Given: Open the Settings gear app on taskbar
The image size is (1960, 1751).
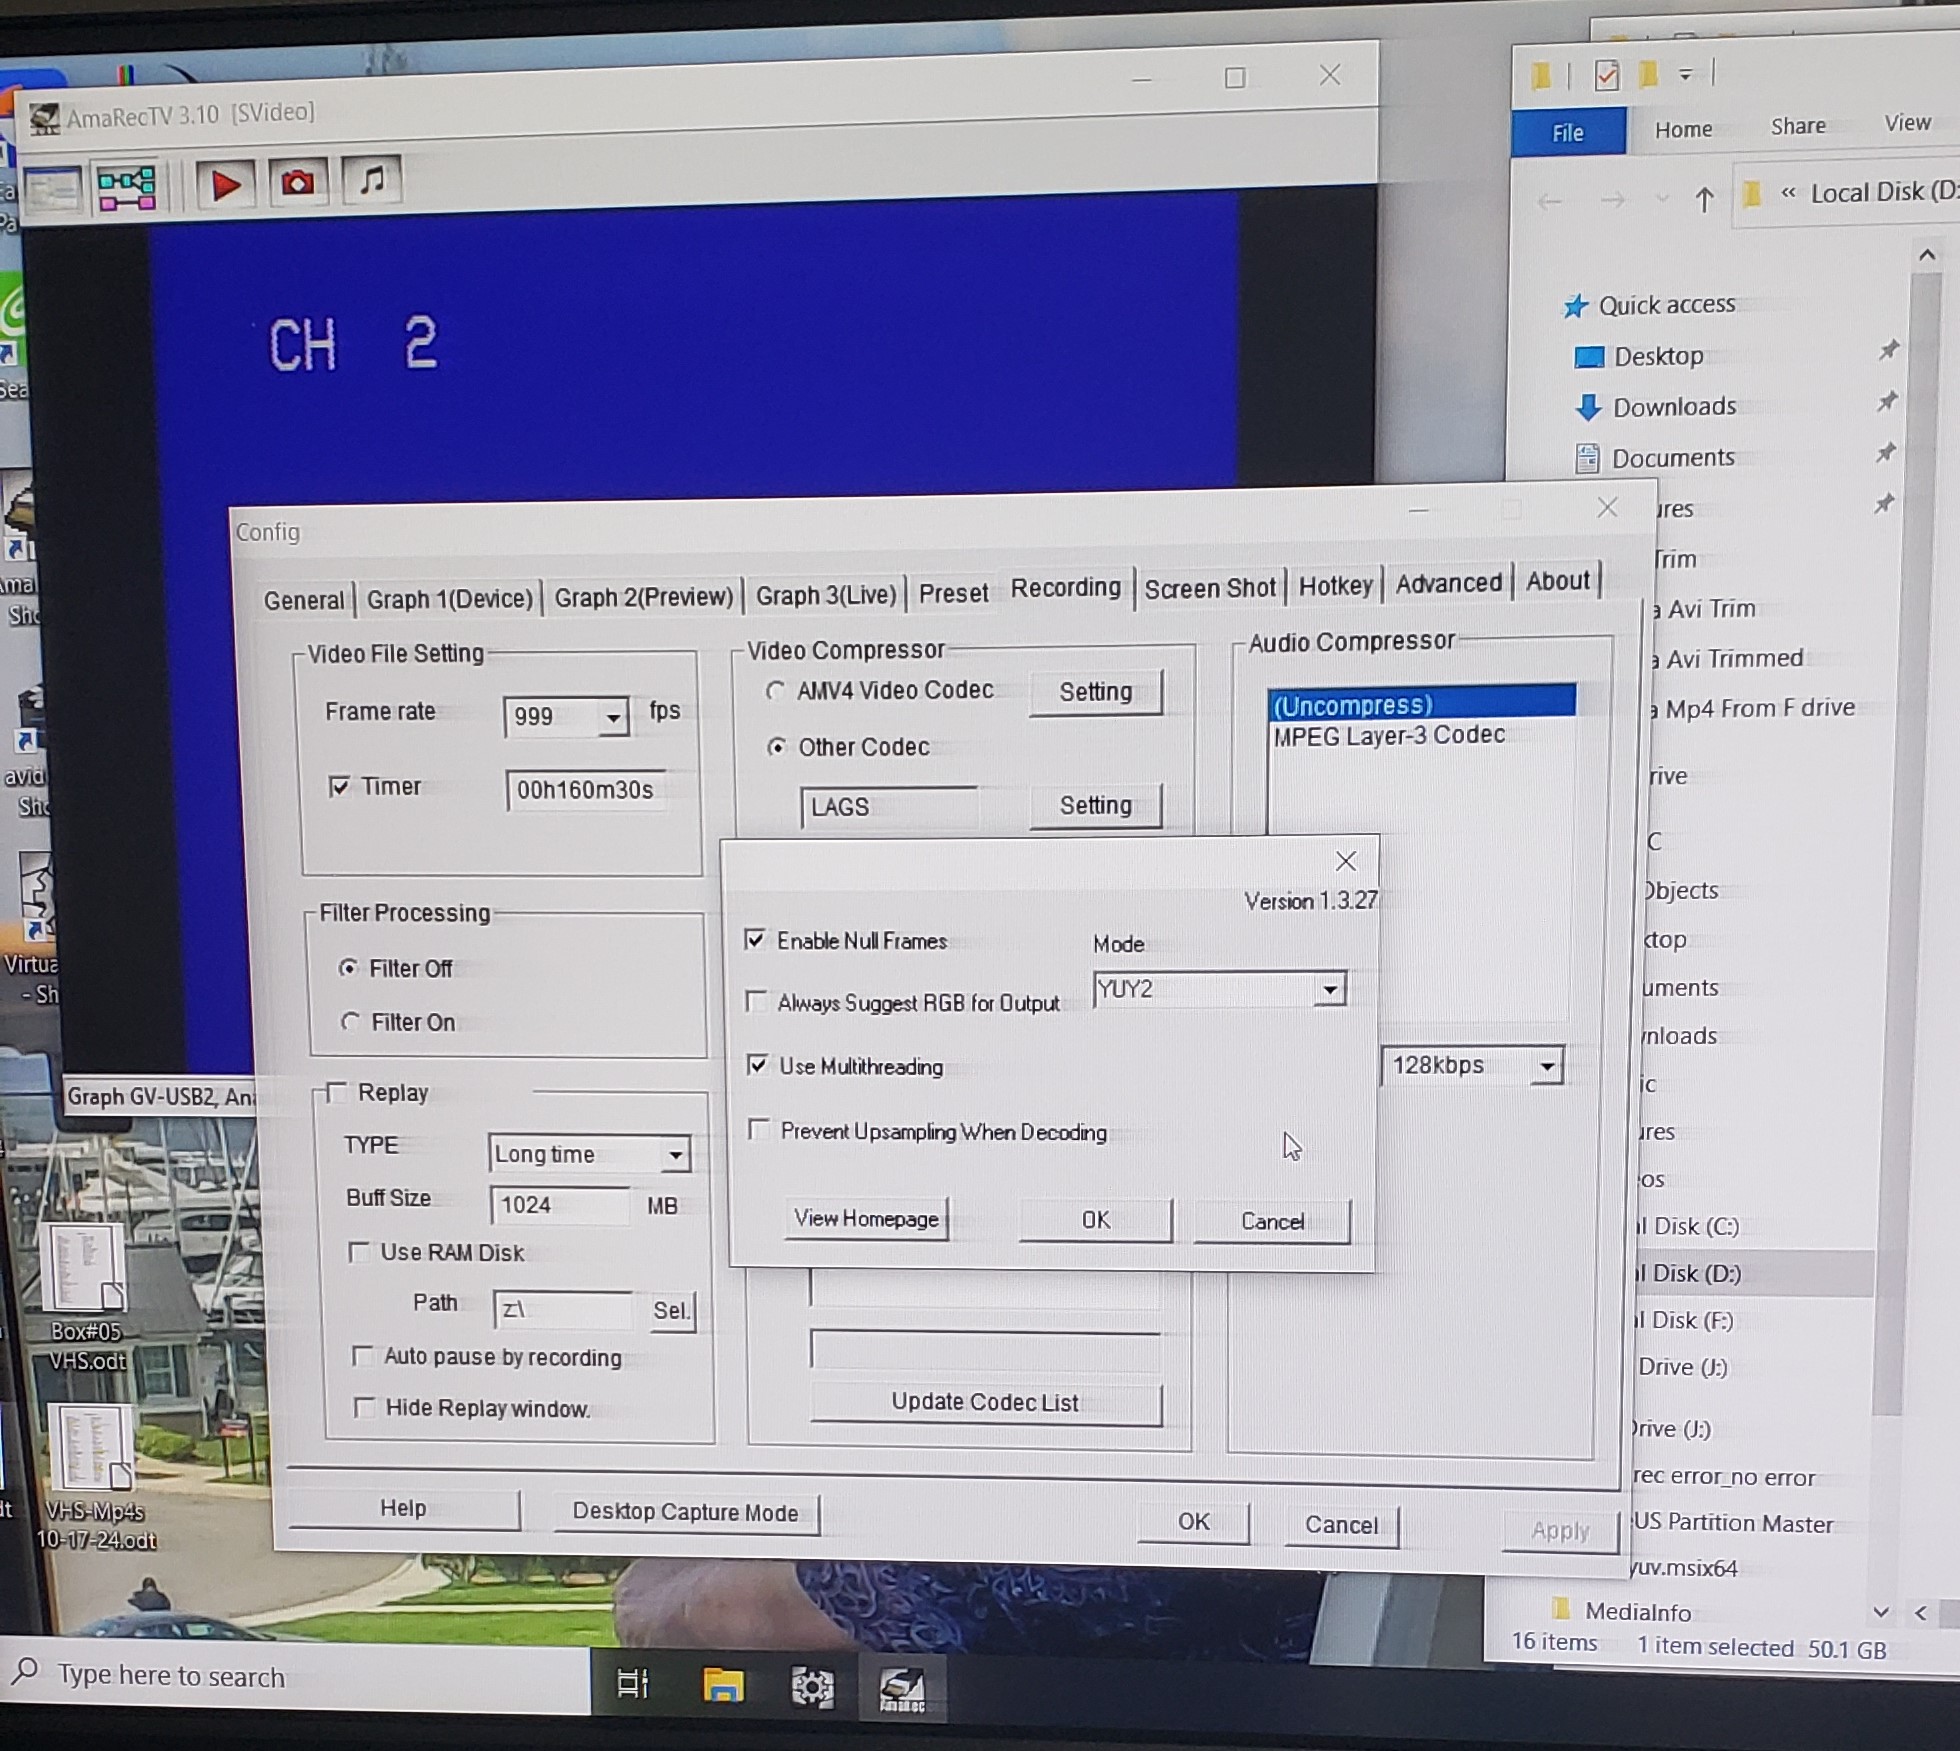Looking at the screenshot, I should [812, 1687].
